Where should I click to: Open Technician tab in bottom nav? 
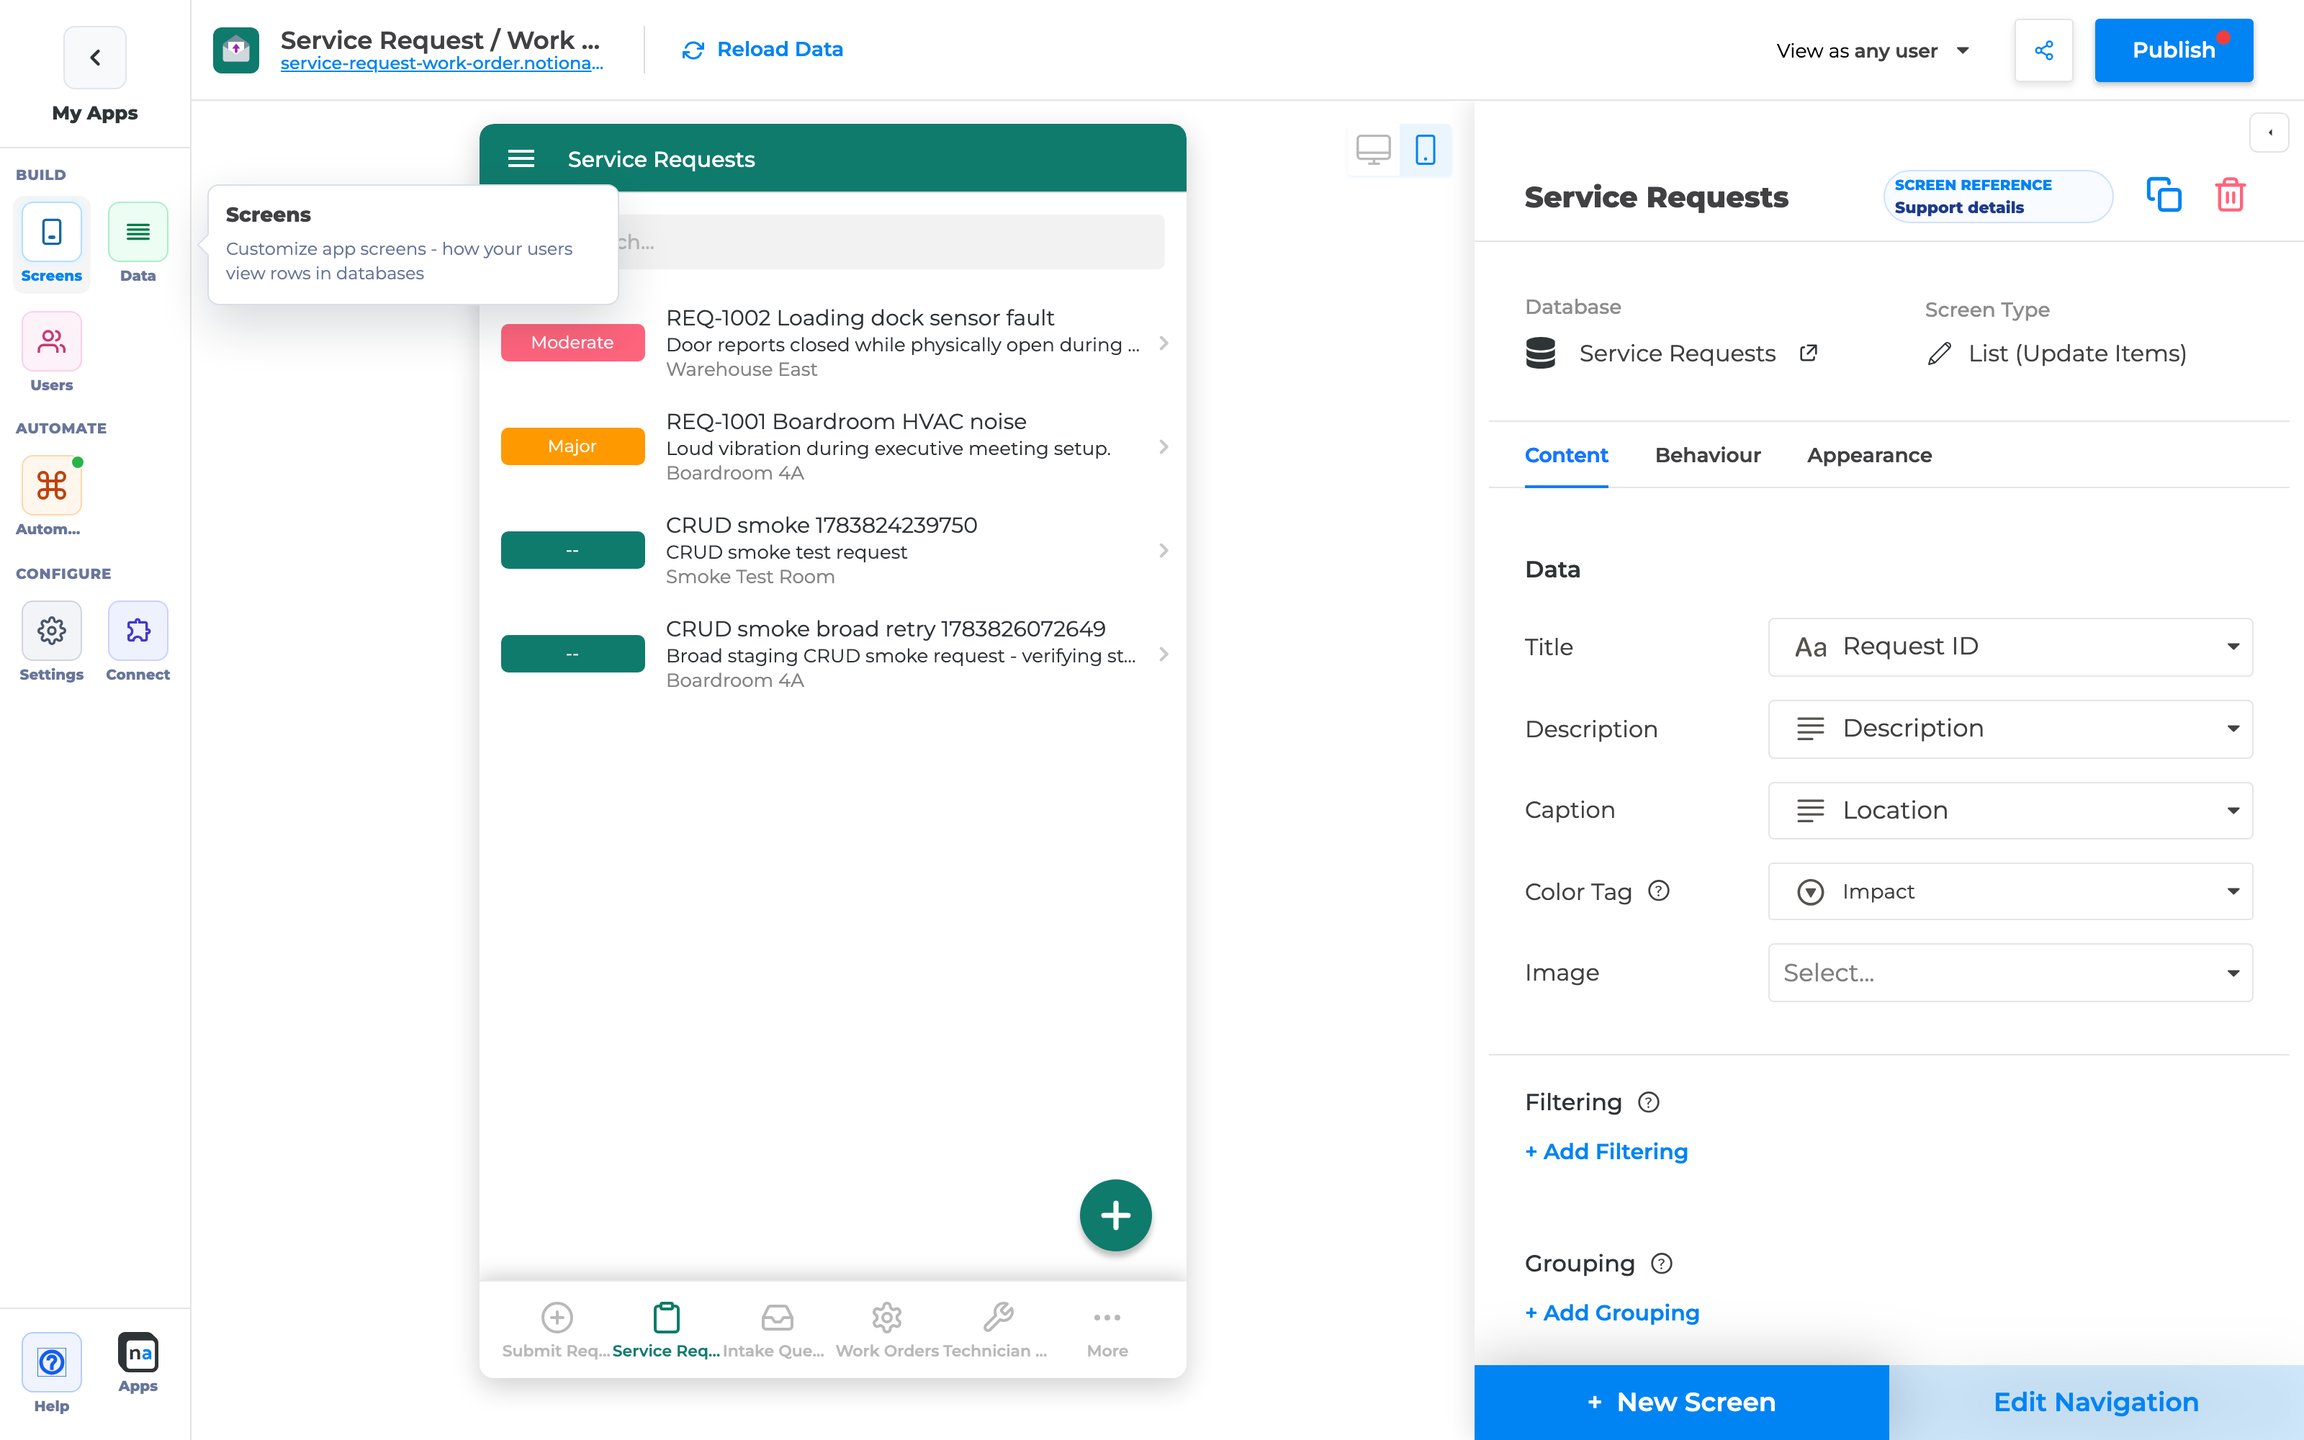996,1330
